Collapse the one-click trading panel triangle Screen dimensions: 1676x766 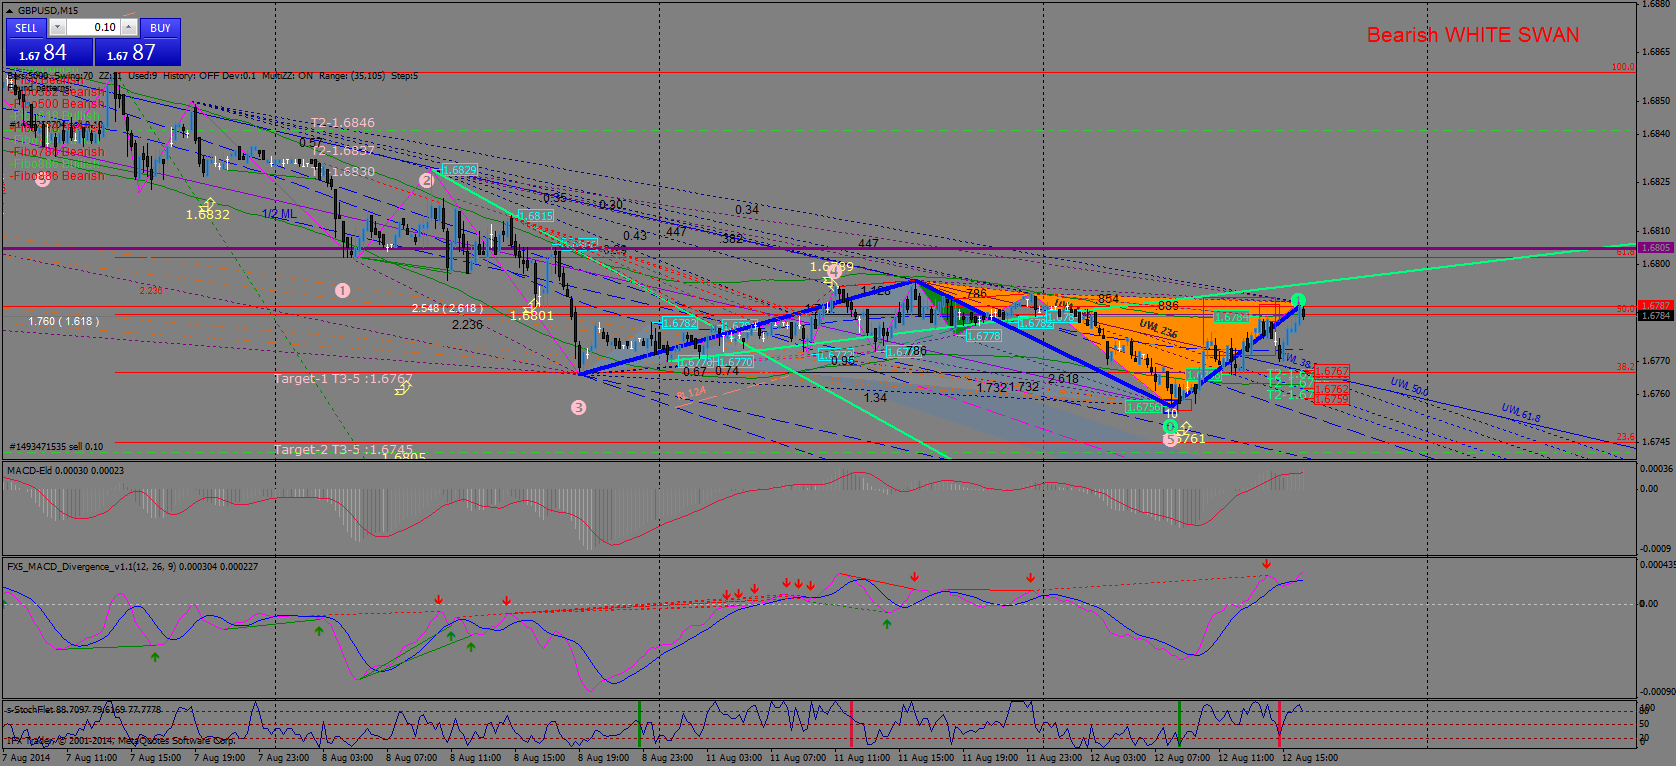(x=10, y=10)
